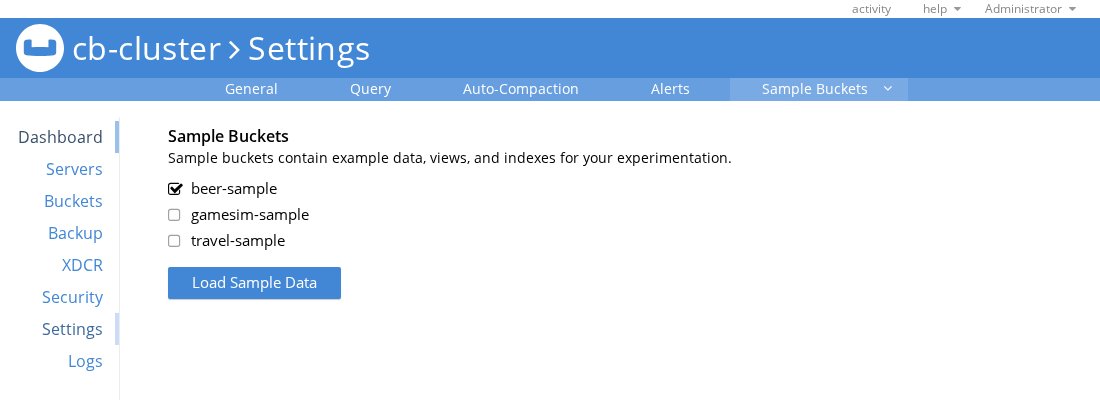Uncheck the beer-sample checkbox

tap(175, 189)
